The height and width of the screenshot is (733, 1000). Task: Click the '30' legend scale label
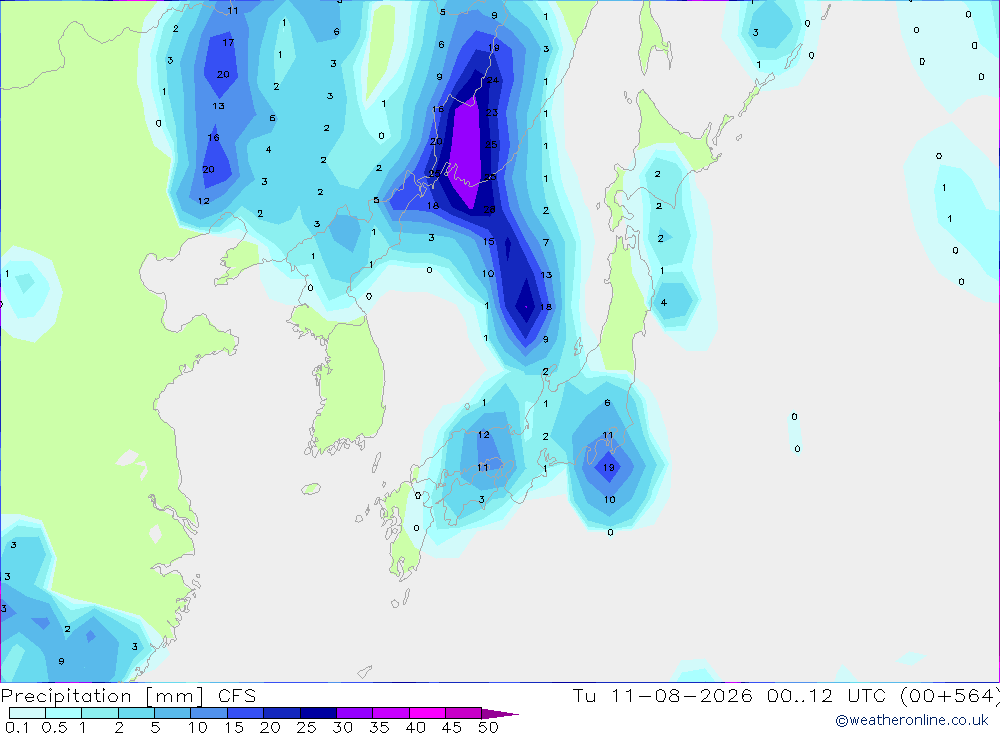point(342,727)
